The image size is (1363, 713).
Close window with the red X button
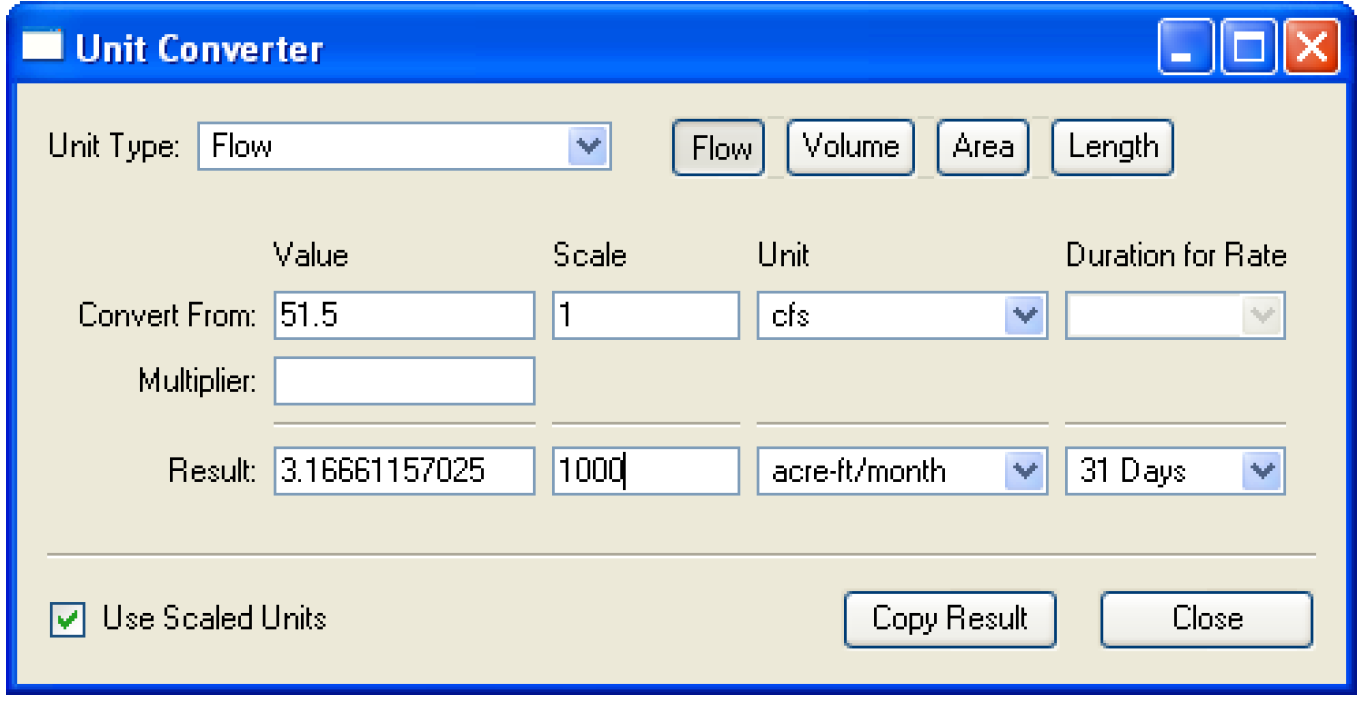1311,48
